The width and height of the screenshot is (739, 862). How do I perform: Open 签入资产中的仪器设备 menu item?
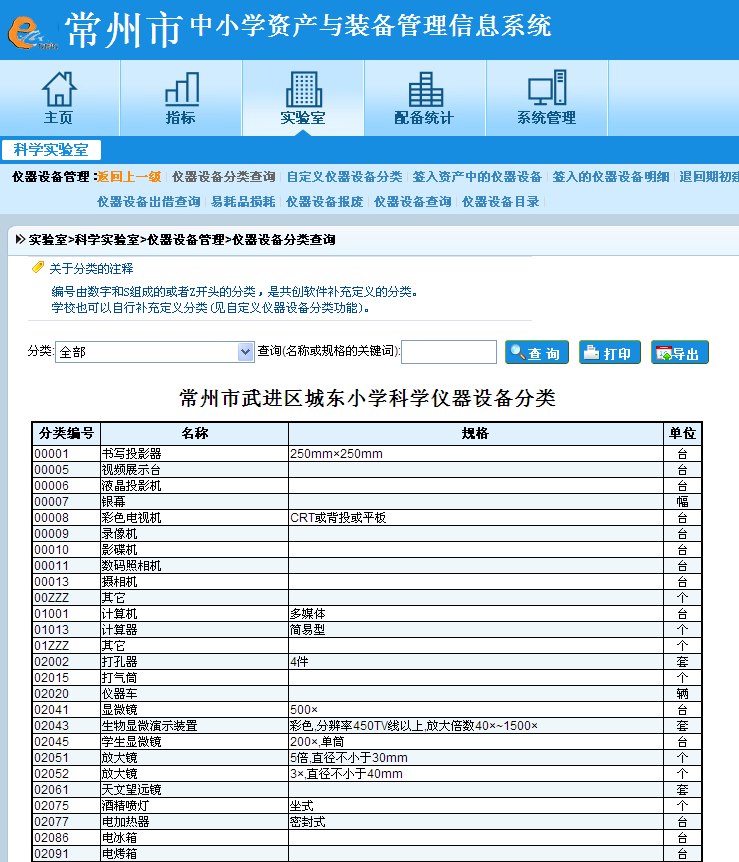(x=477, y=176)
